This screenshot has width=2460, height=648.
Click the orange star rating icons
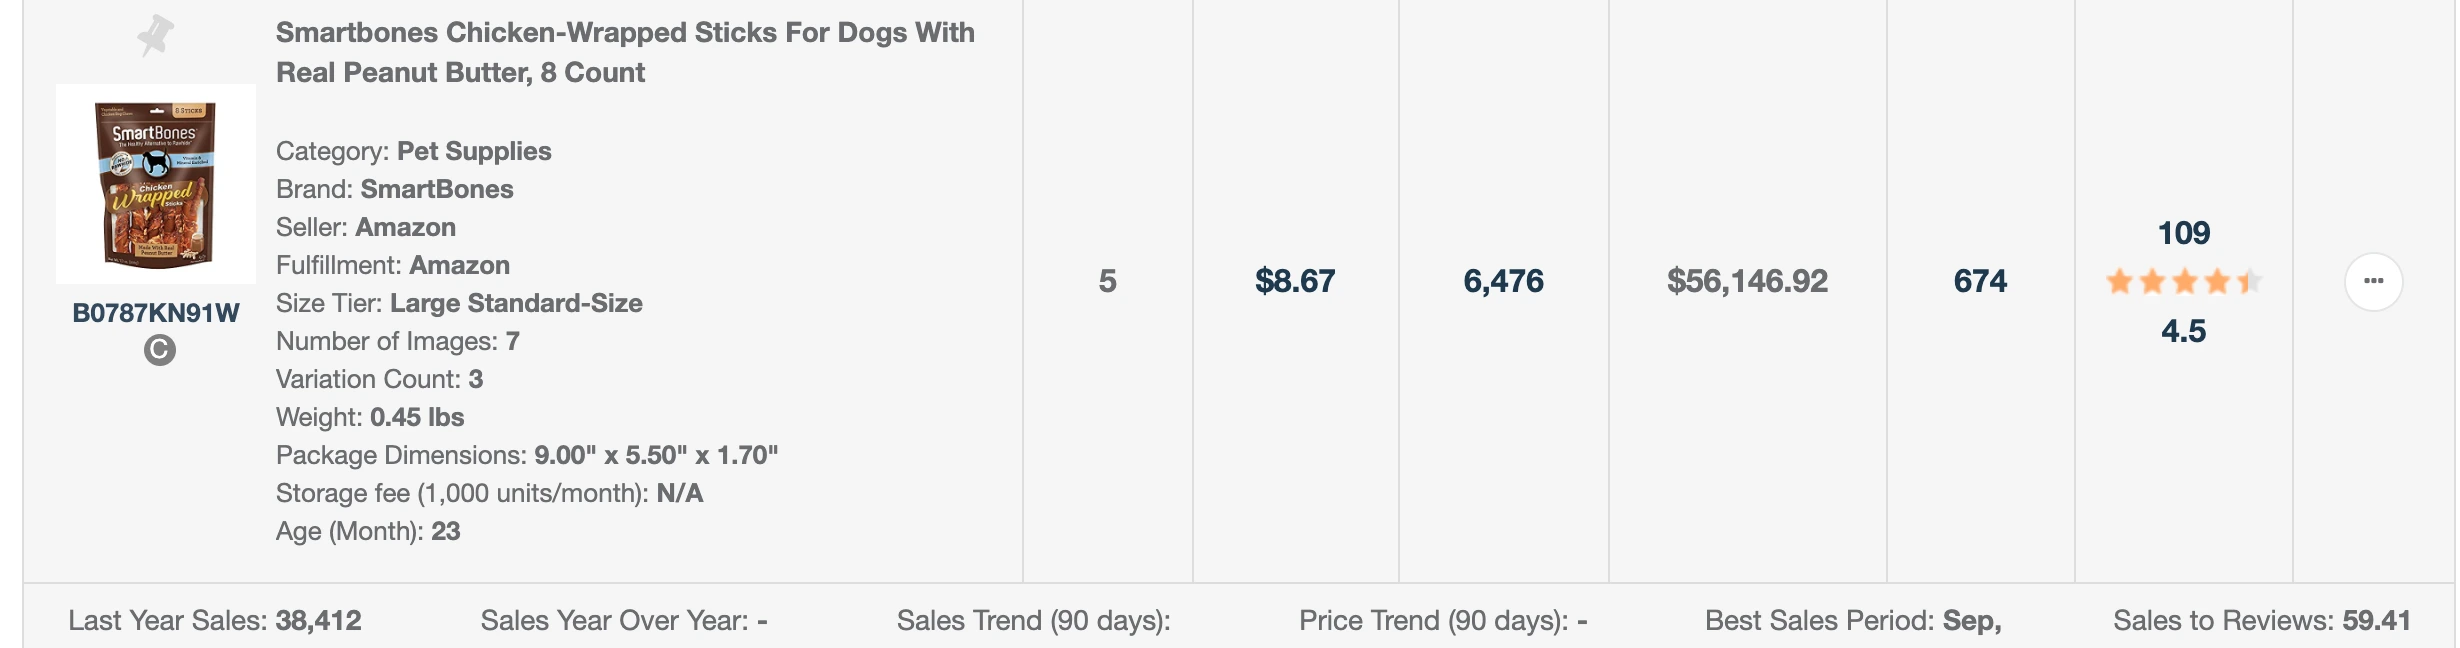2183,282
